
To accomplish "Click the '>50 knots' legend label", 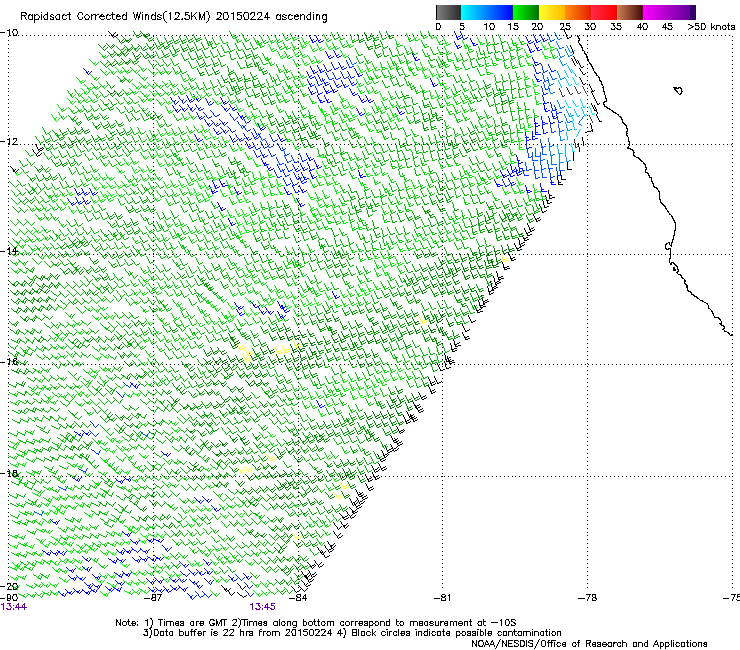I will [x=711, y=26].
